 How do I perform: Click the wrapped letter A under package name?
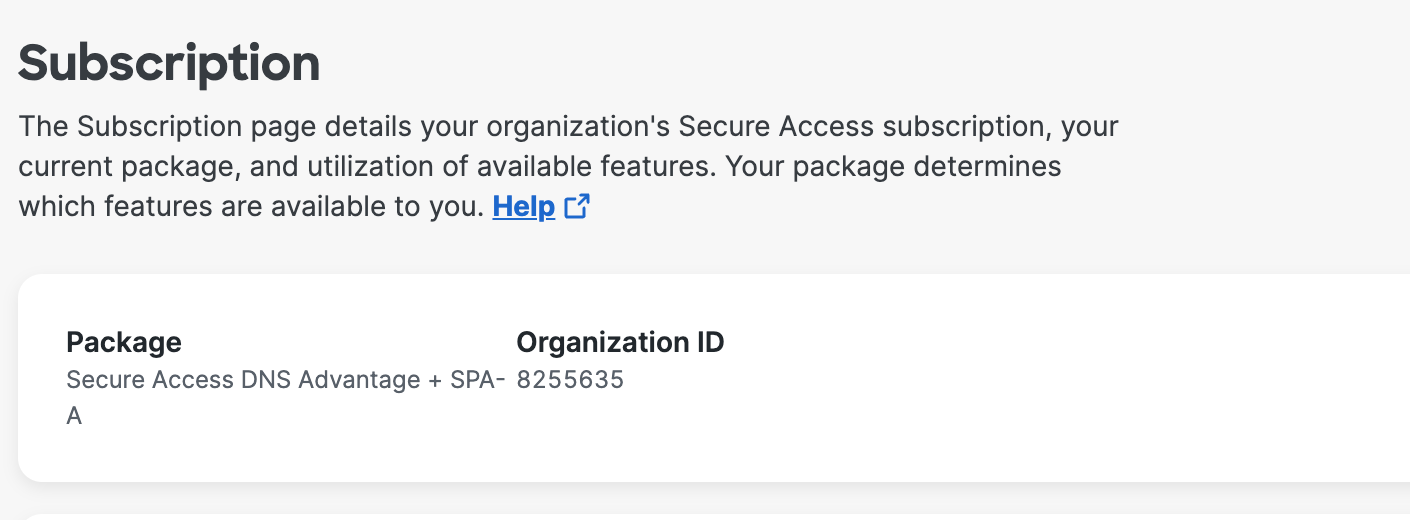[x=74, y=416]
